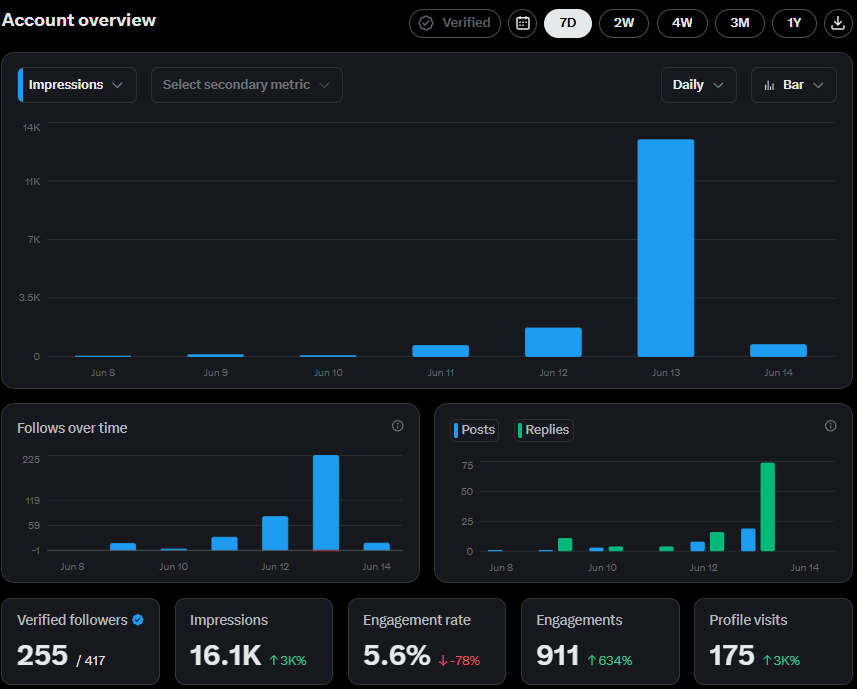Image resolution: width=857 pixels, height=689 pixels.
Task: Click the -78% engagement rate change
Action: [459, 661]
